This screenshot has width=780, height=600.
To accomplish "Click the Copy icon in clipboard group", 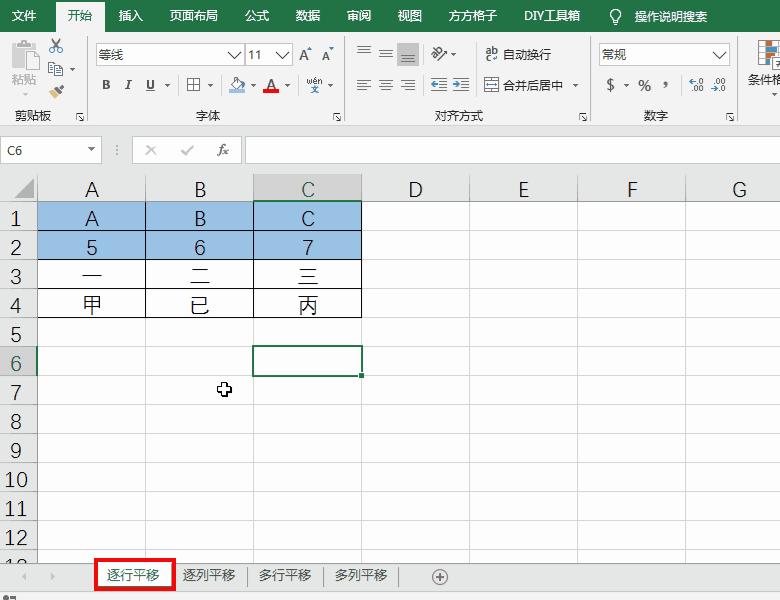I will click(x=55, y=69).
